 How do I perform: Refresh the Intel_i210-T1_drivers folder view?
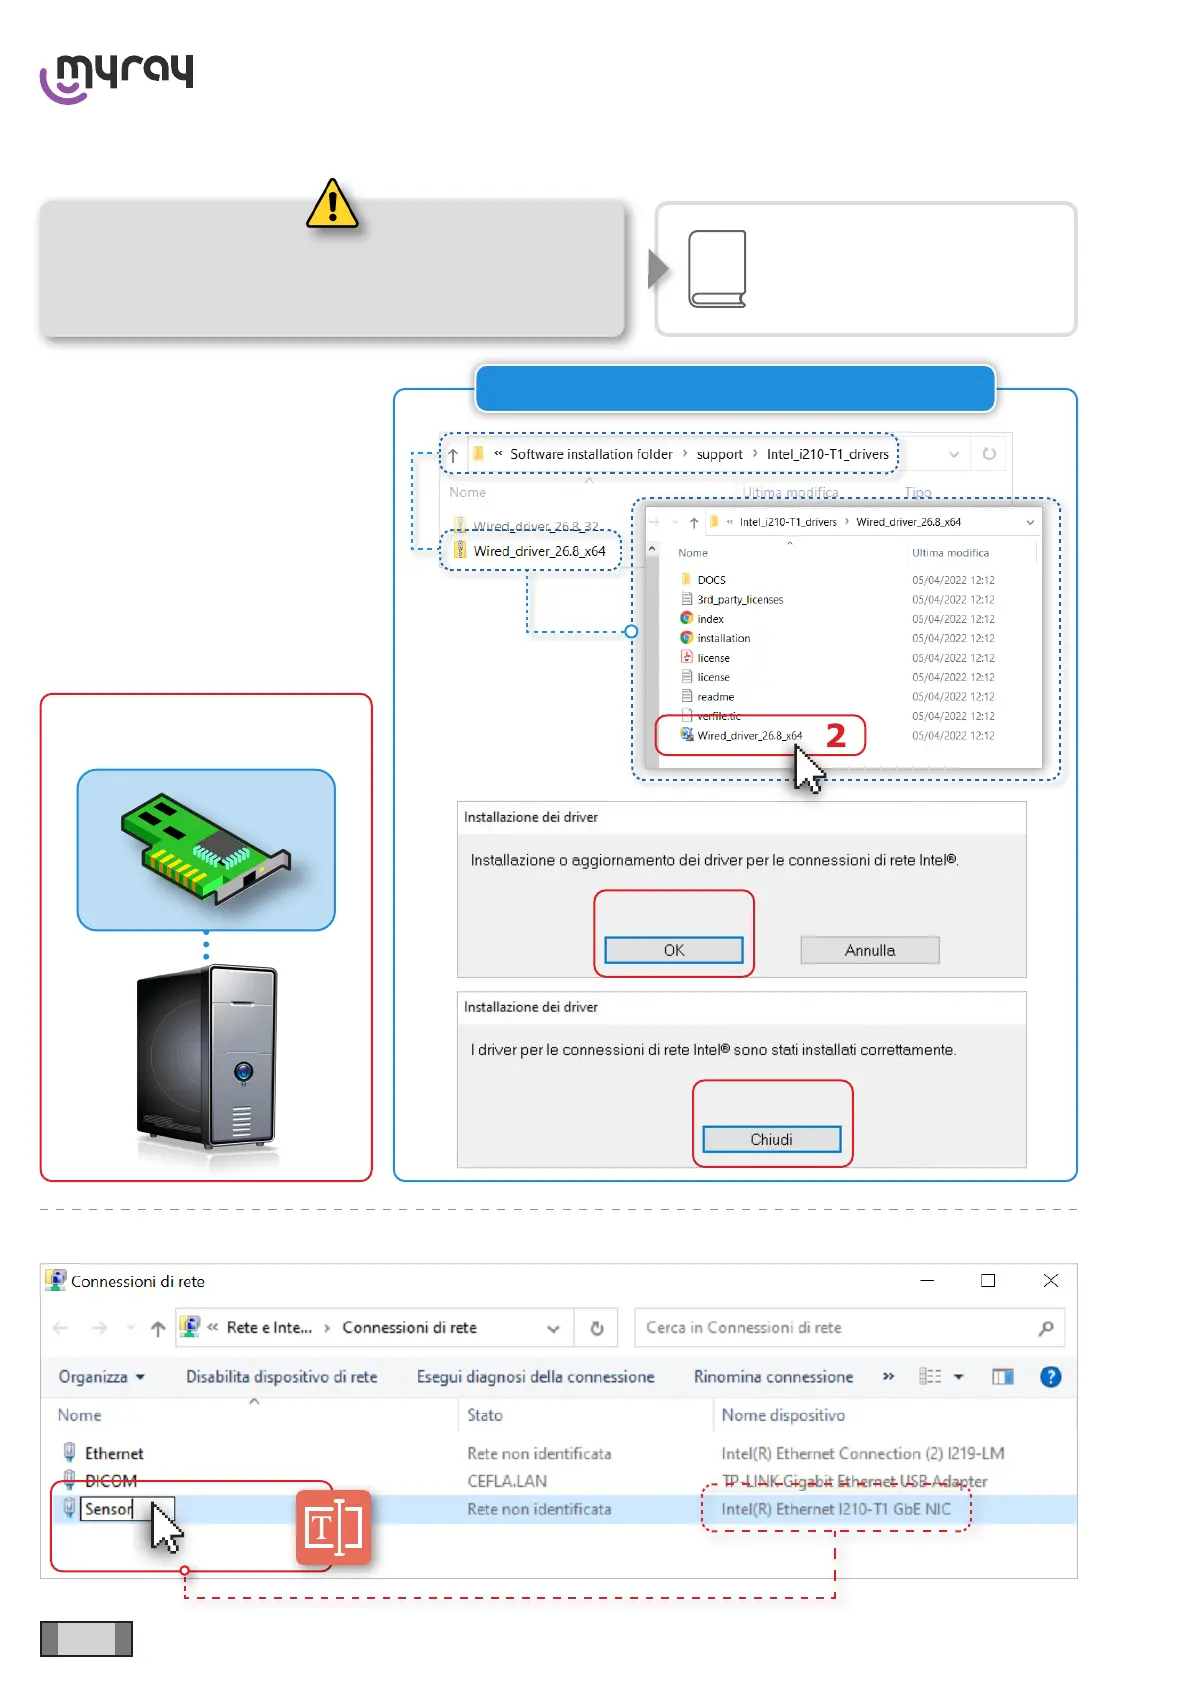click(x=989, y=454)
